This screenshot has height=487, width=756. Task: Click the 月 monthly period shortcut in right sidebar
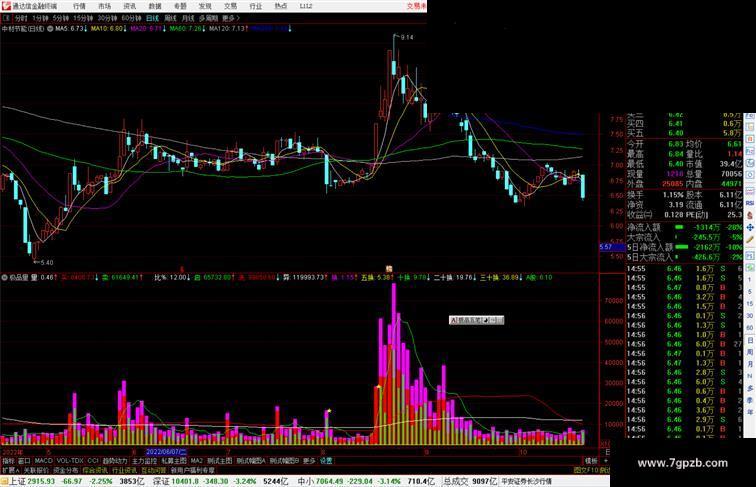[750, 363]
